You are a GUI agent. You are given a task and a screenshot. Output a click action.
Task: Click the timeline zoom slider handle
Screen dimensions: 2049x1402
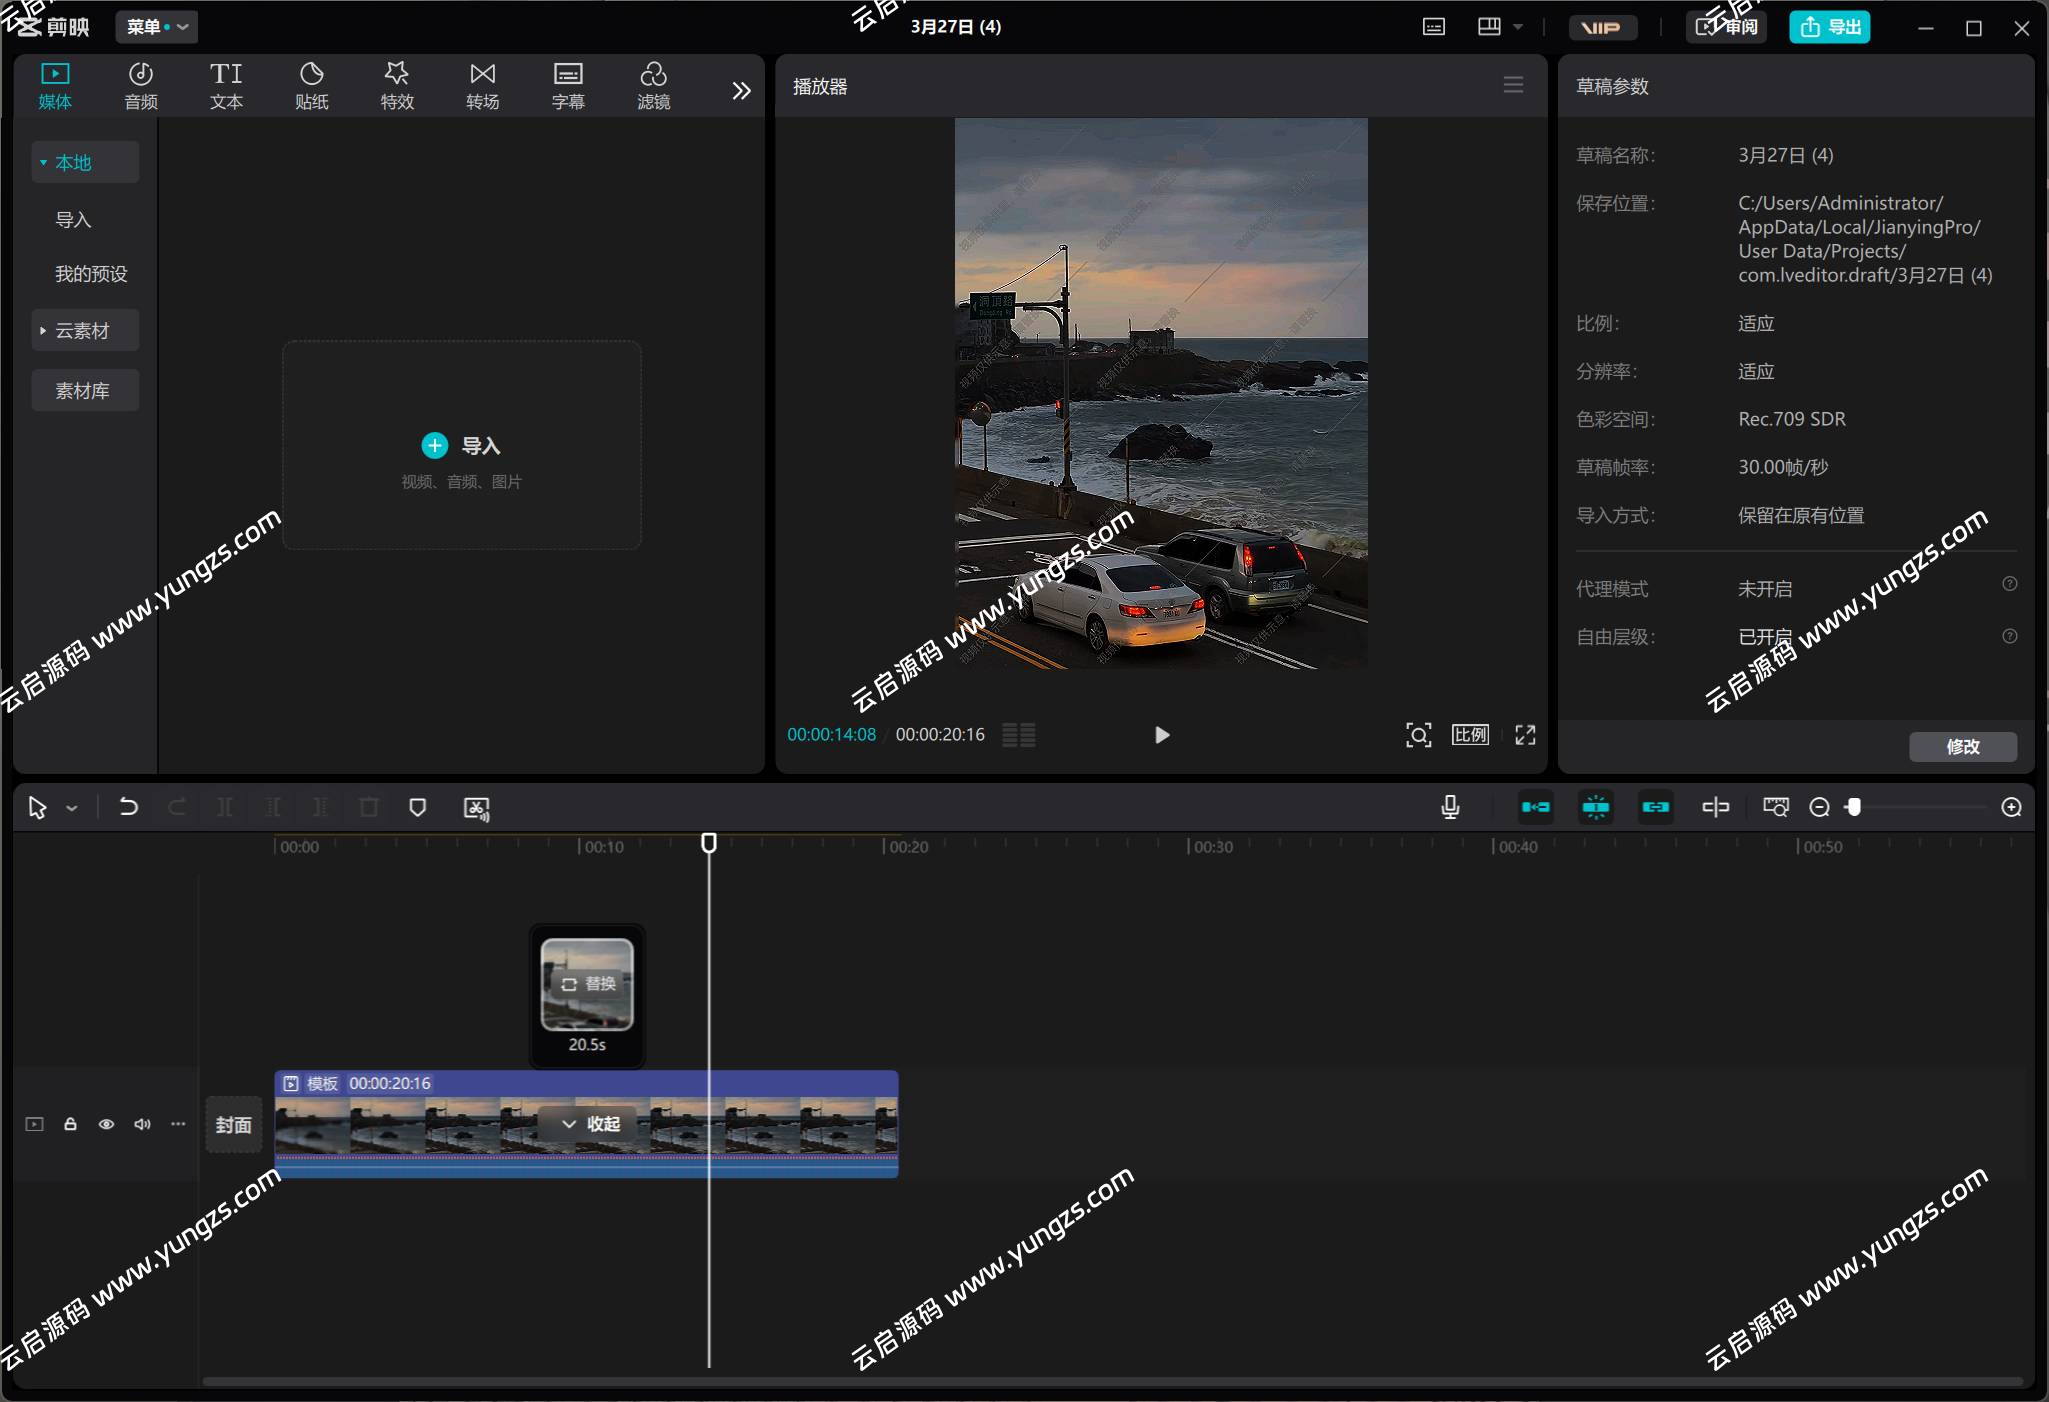pos(1854,807)
